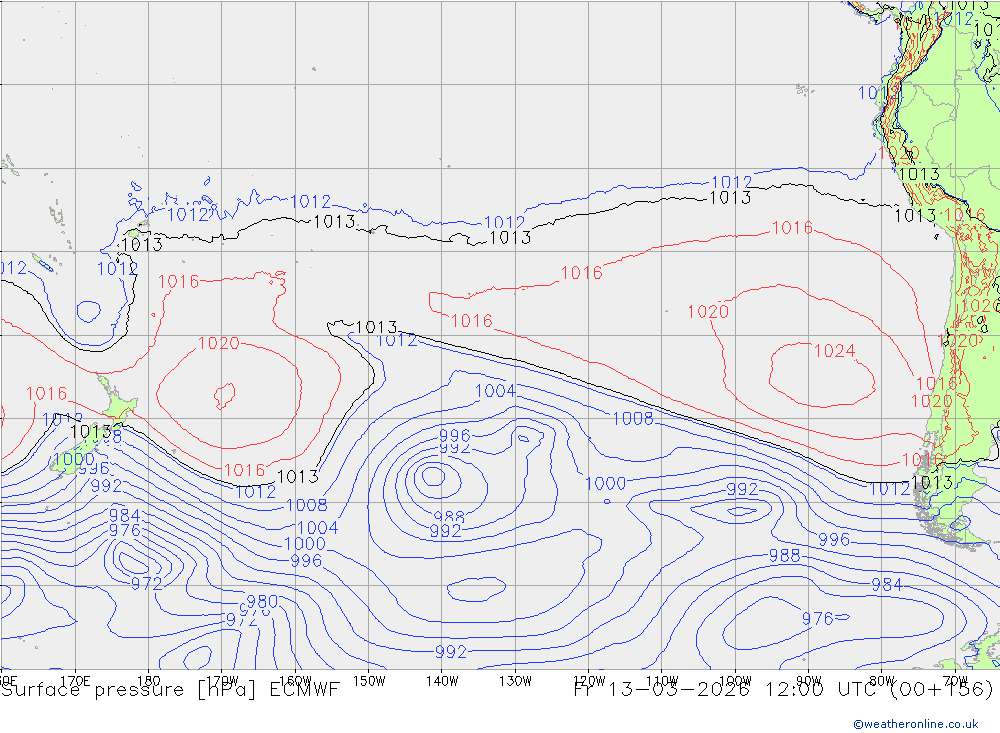The image size is (1000, 733).
Task: Click the red "1020" label left of the 1024 high
Action: 708,312
